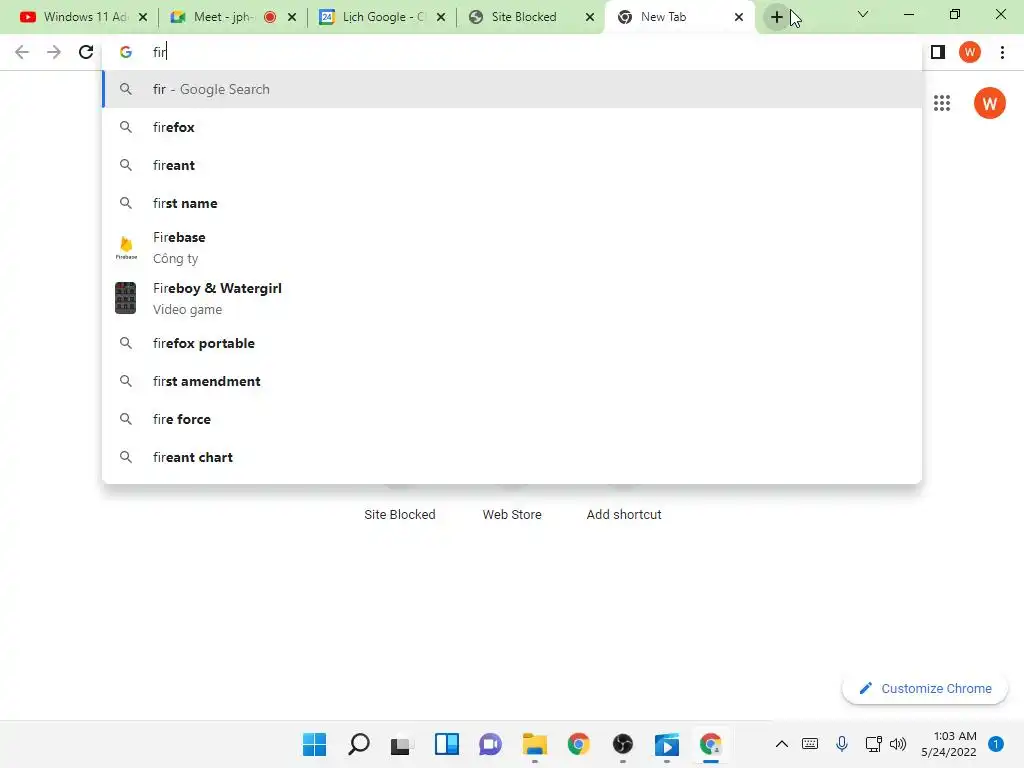
Task: Open network settings tray icon
Action: 873,744
